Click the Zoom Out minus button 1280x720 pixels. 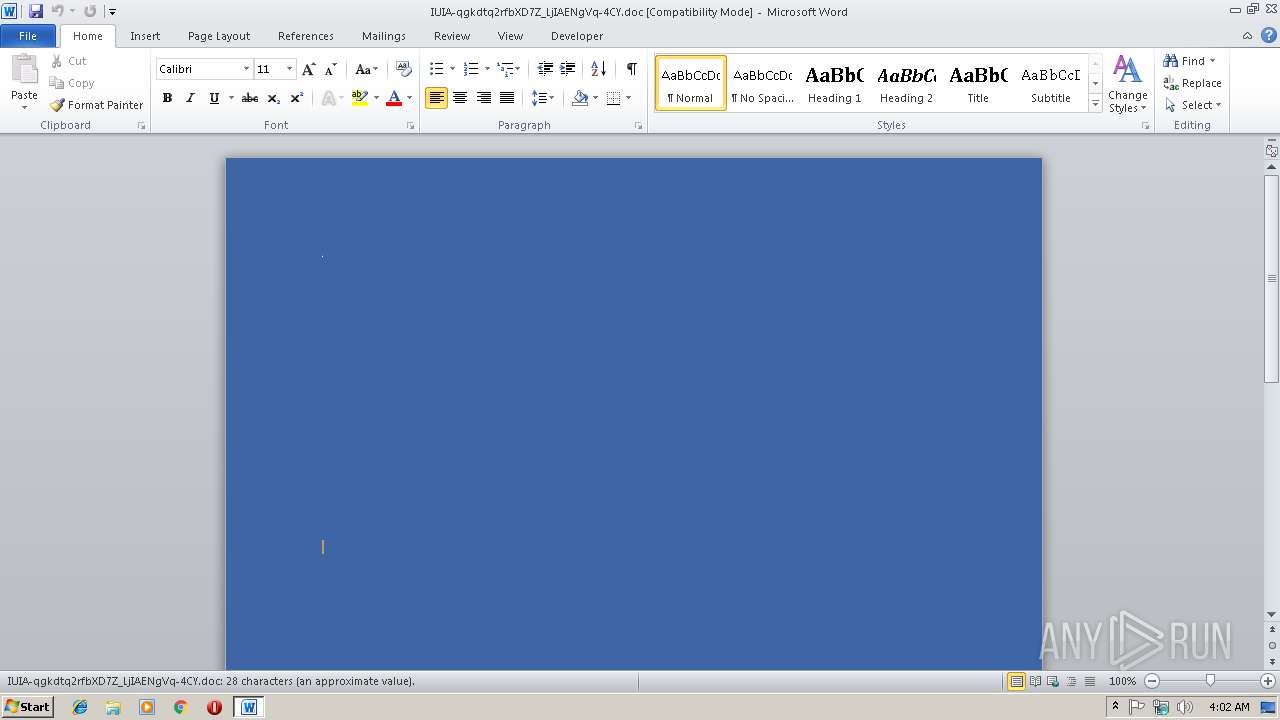point(1152,681)
